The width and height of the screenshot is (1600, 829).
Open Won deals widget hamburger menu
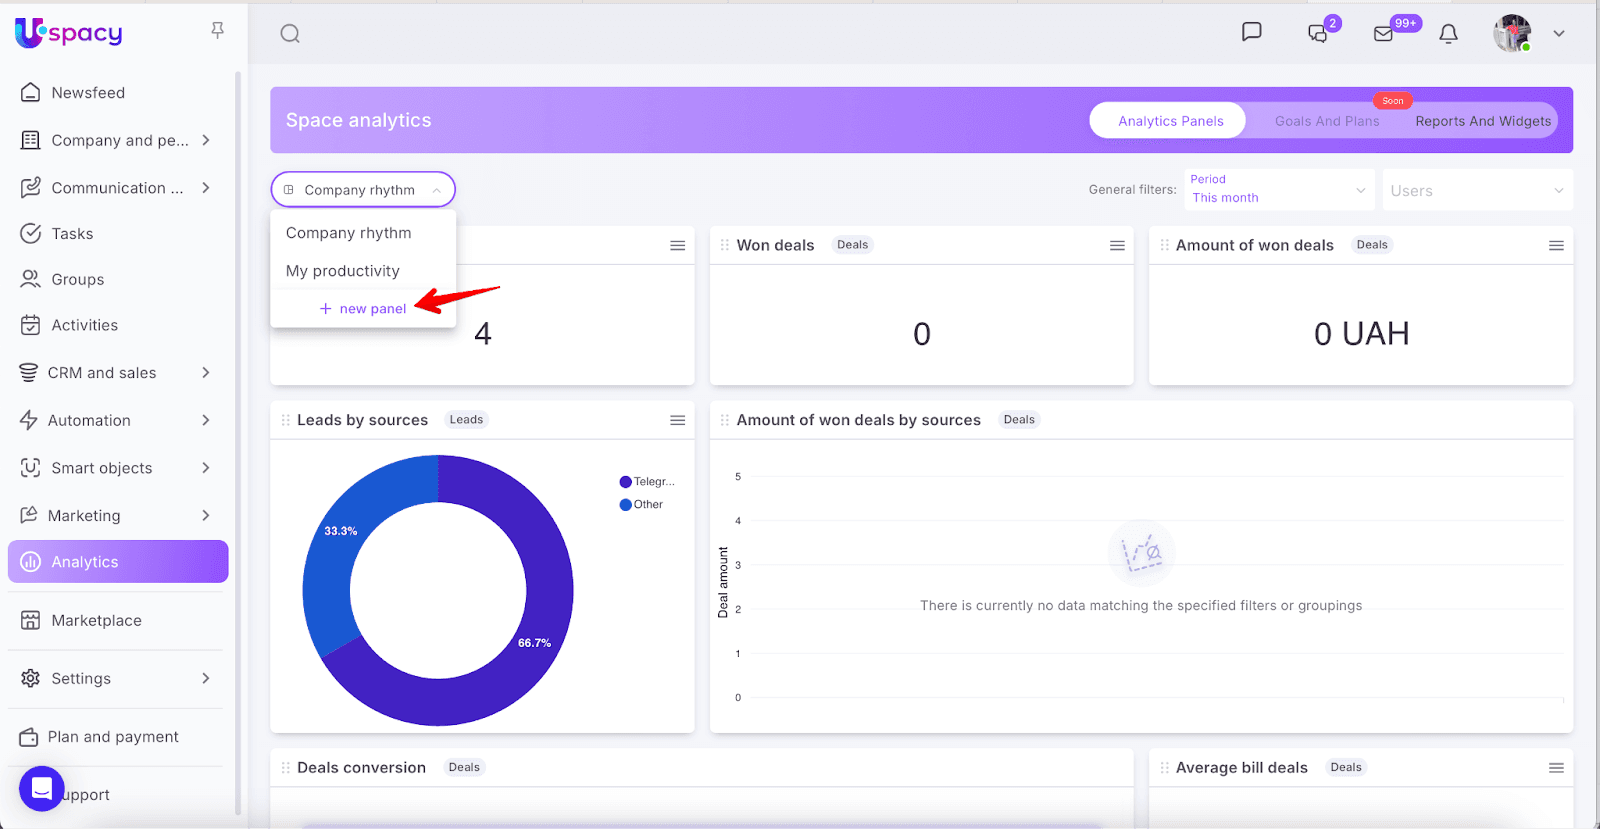[x=1117, y=246]
